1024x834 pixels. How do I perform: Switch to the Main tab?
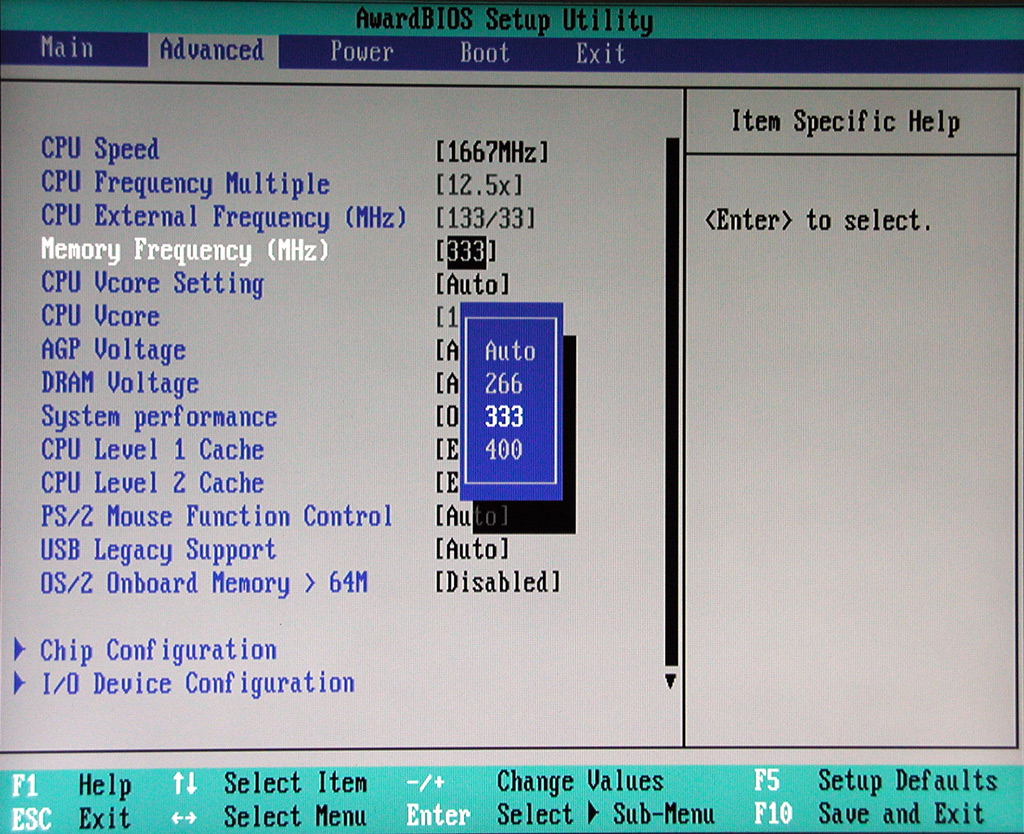coord(67,48)
